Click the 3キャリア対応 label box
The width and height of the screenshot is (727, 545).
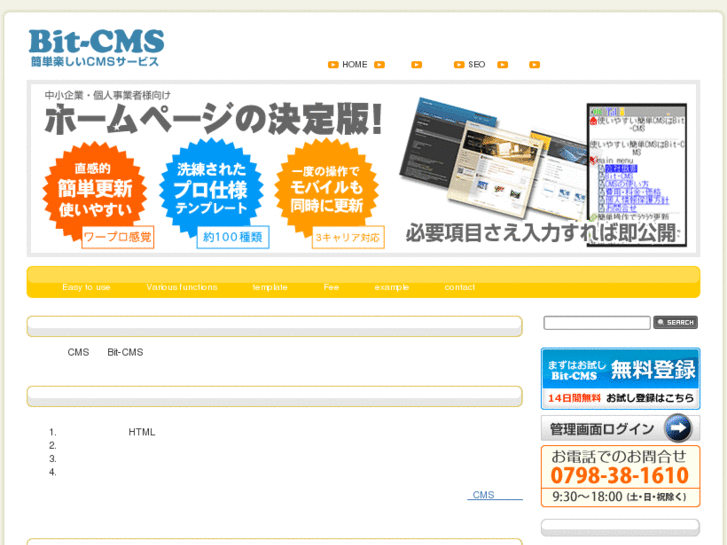[x=348, y=237]
